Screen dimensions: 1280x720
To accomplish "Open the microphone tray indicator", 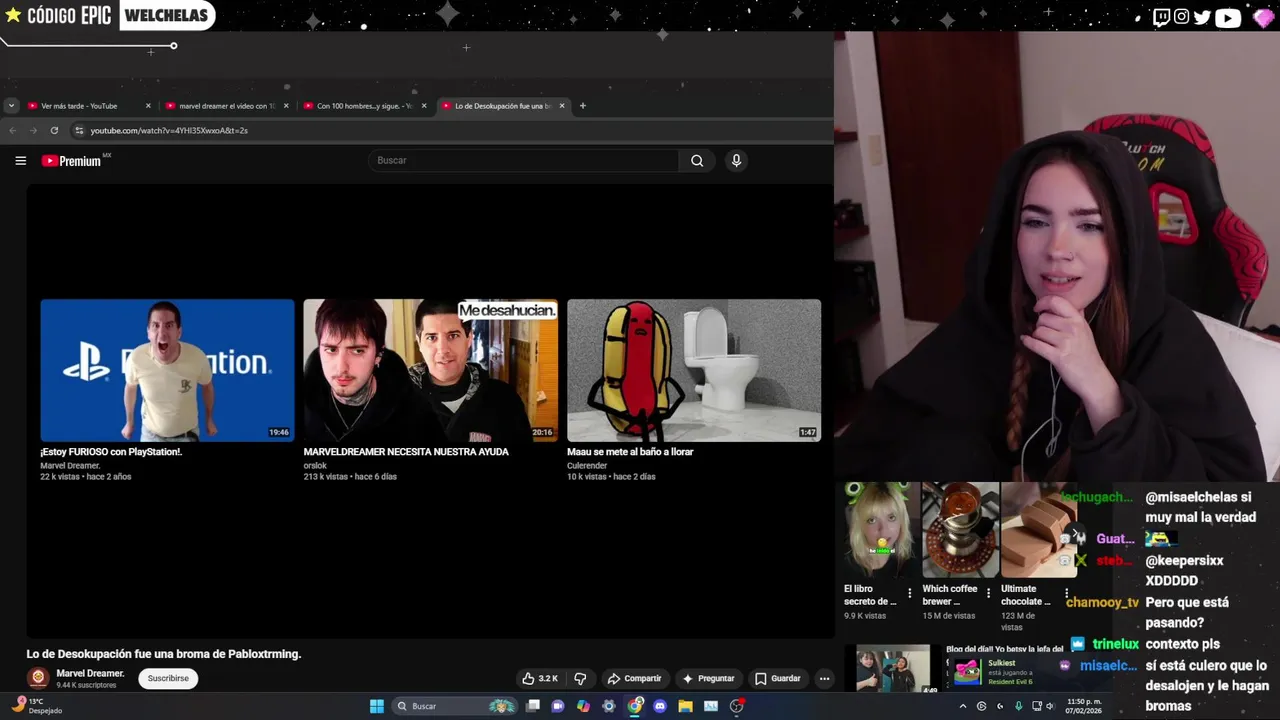I will (1019, 706).
